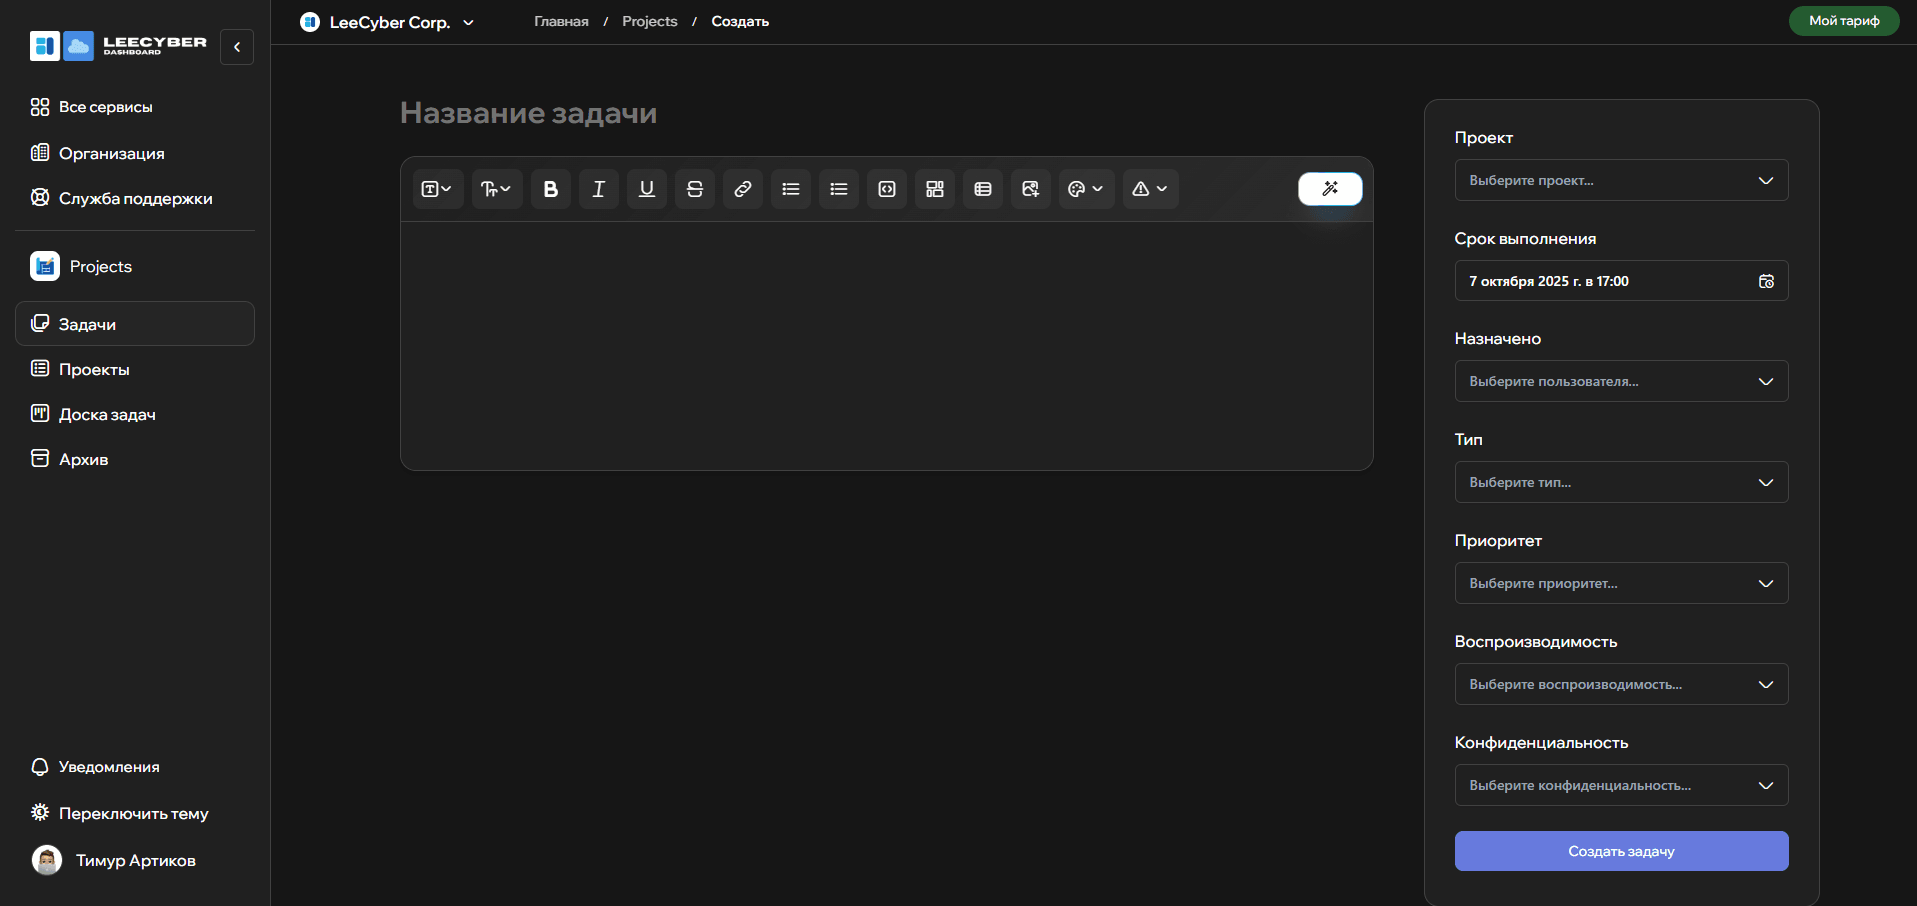Screen dimensions: 1917x906
Task: Expand the LeeCyber Corp. organization switcher
Action: click(388, 22)
